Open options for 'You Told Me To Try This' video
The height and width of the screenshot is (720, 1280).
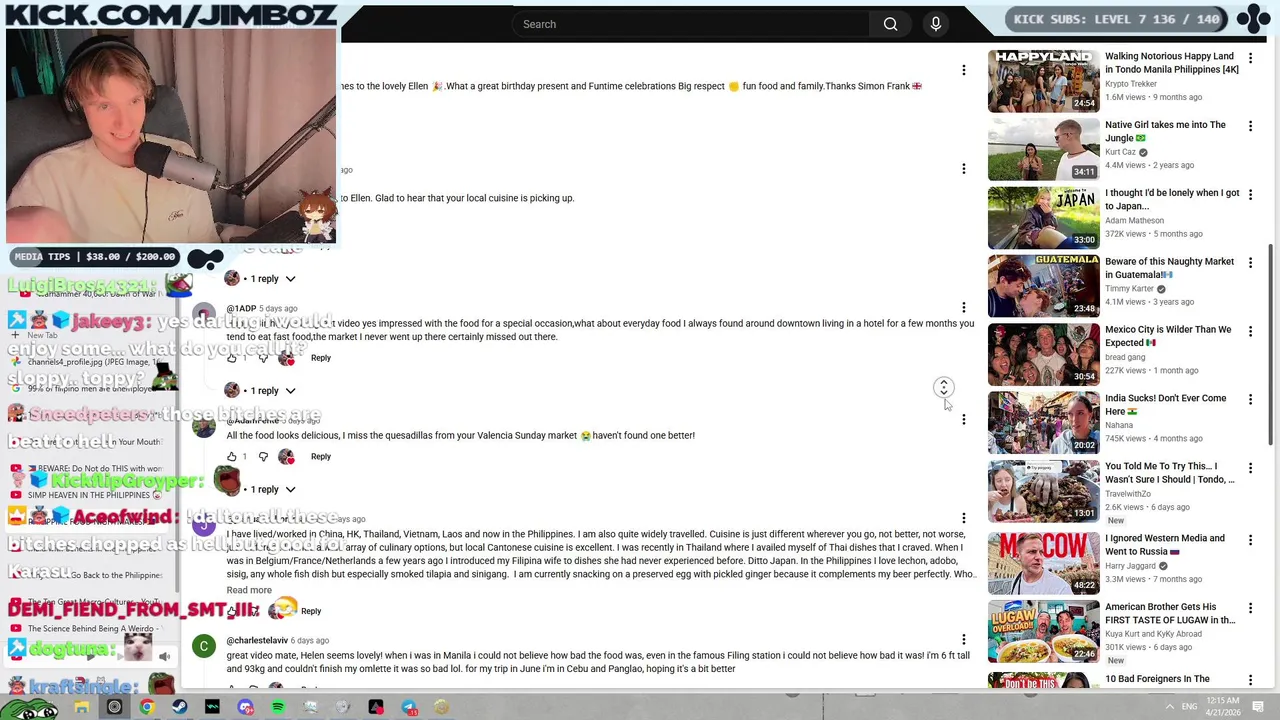click(x=1250, y=468)
